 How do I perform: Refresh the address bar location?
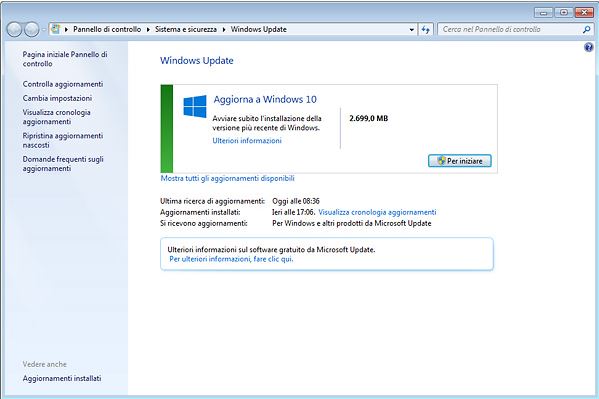426,29
